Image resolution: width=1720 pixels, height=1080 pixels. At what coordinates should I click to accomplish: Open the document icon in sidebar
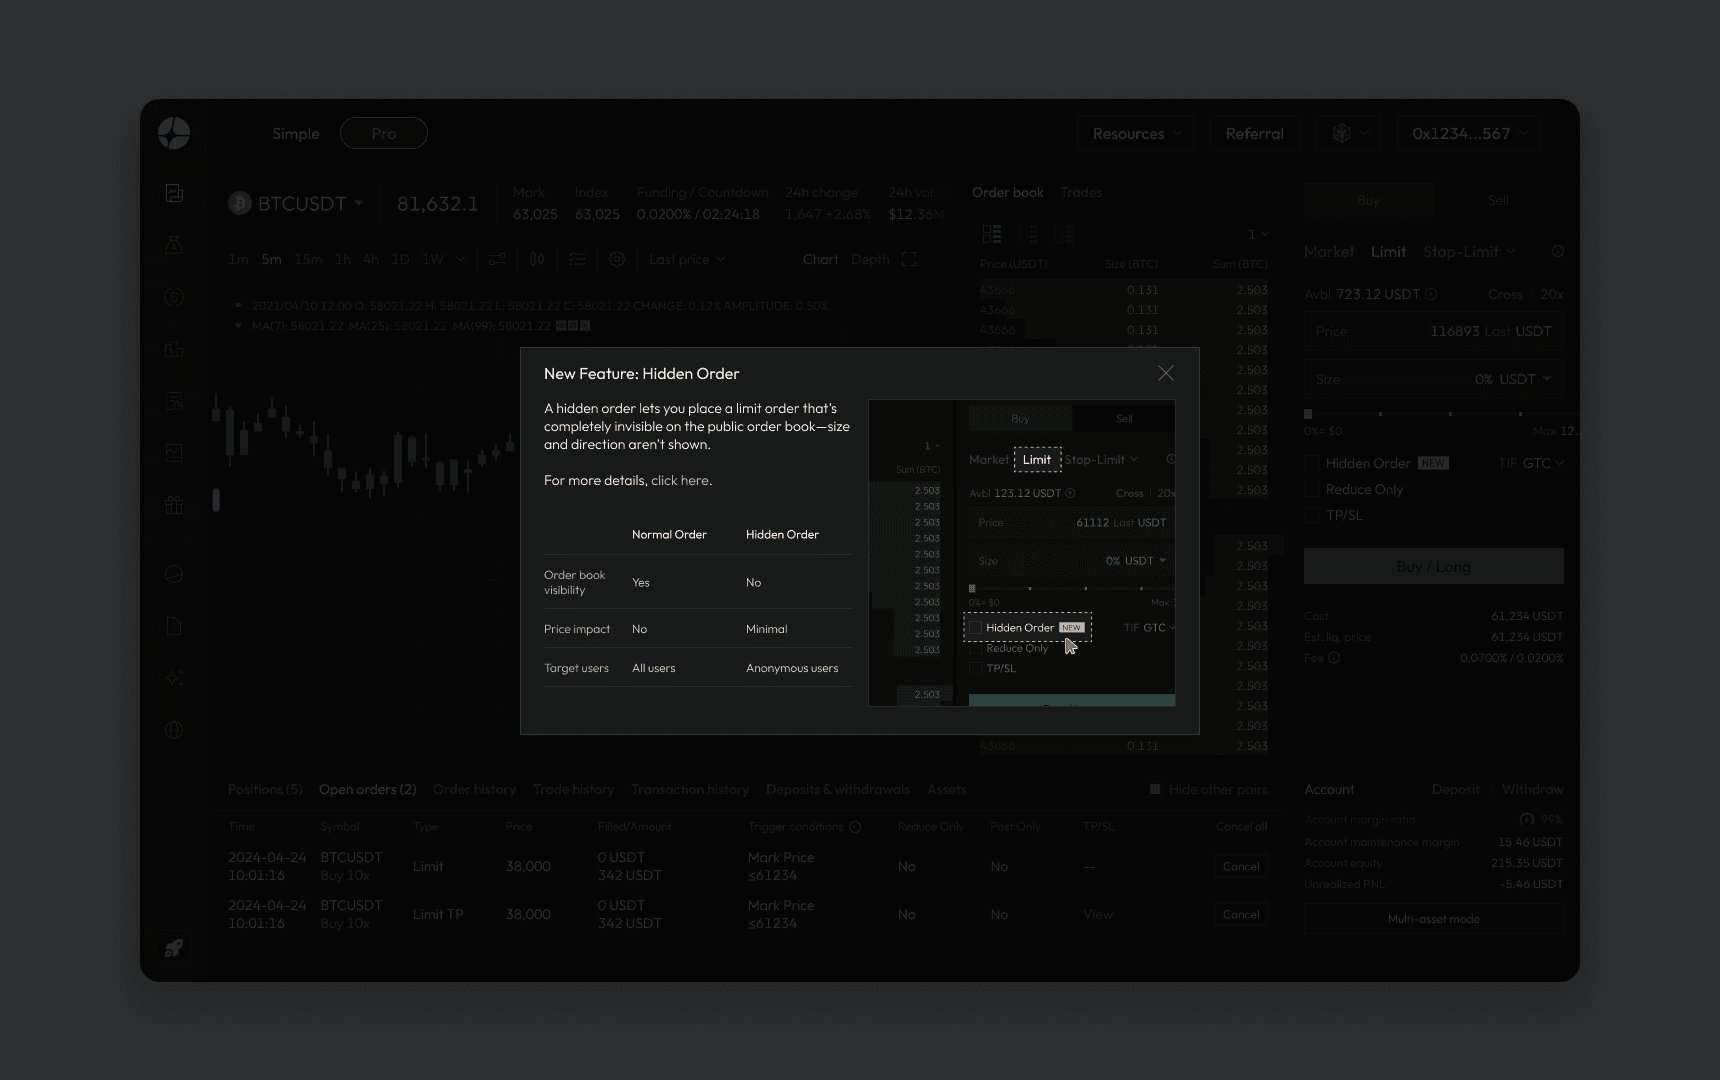(x=174, y=626)
